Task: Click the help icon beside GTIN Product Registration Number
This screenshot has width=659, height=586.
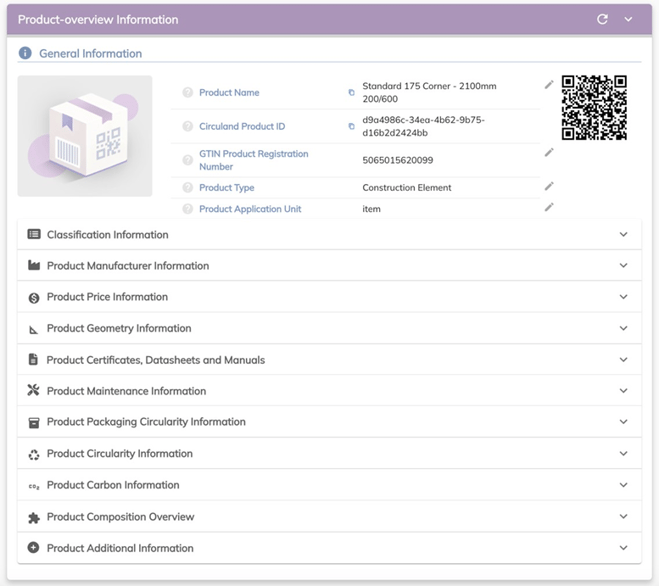Action: (187, 160)
